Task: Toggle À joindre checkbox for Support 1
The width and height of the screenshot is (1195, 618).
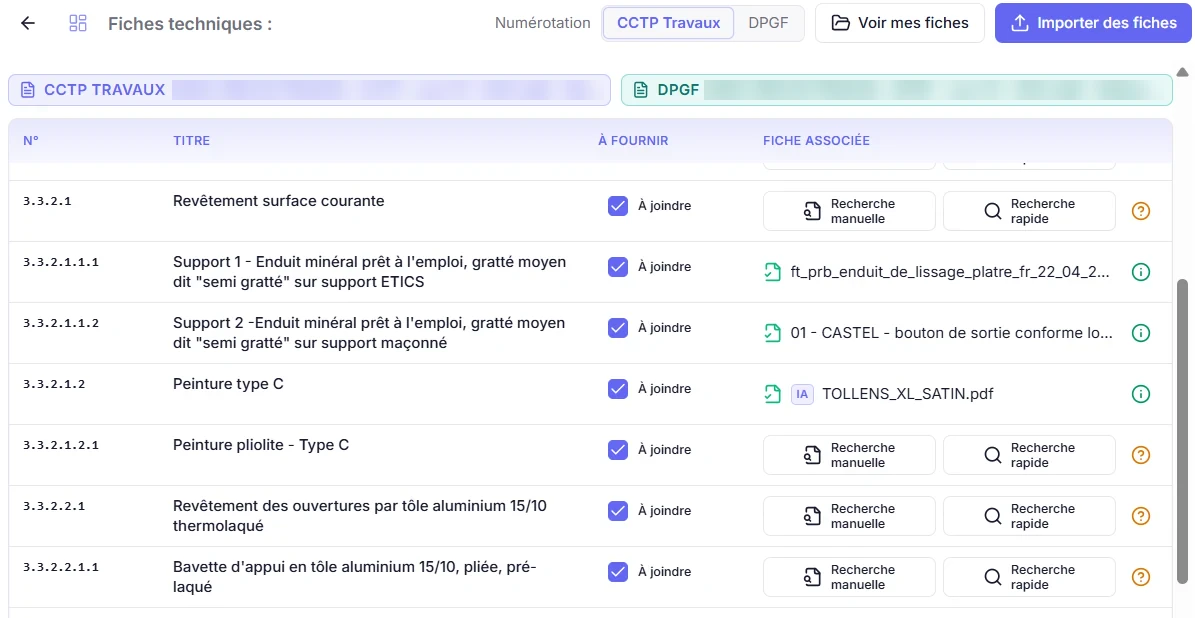Action: tap(618, 267)
